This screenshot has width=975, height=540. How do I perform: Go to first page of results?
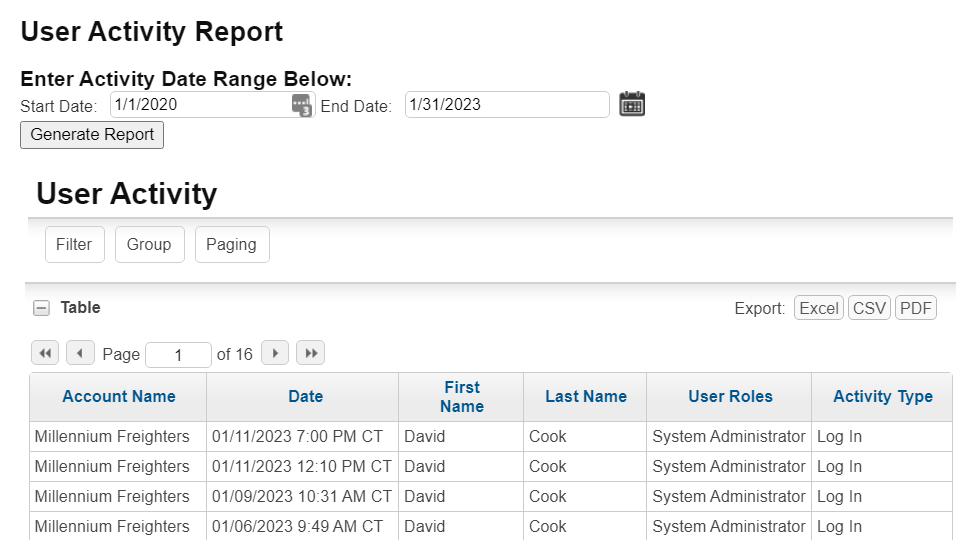click(x=45, y=353)
